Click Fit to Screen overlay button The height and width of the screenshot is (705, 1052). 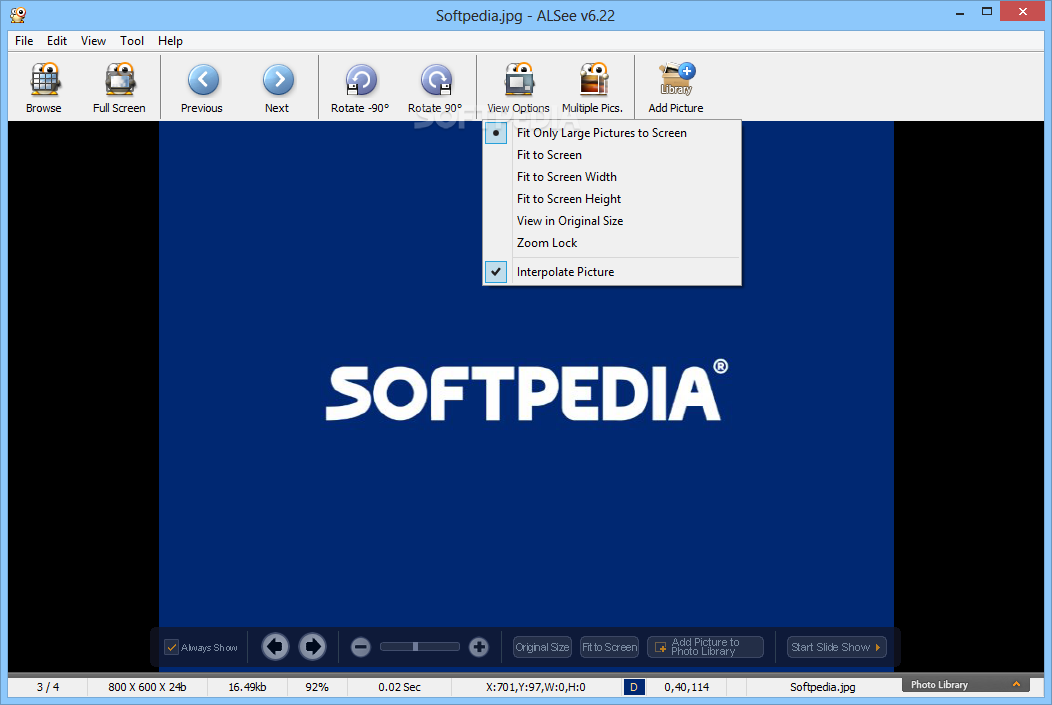(609, 647)
